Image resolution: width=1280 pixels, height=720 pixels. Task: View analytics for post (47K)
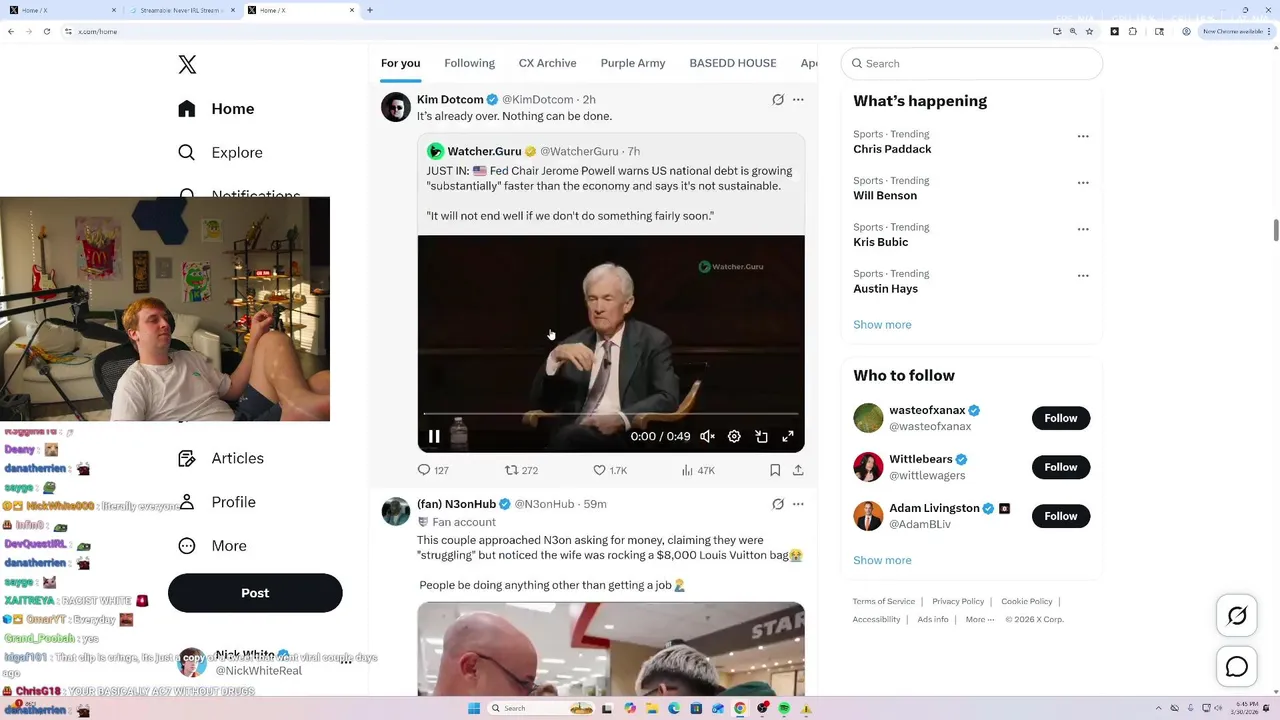pos(698,470)
